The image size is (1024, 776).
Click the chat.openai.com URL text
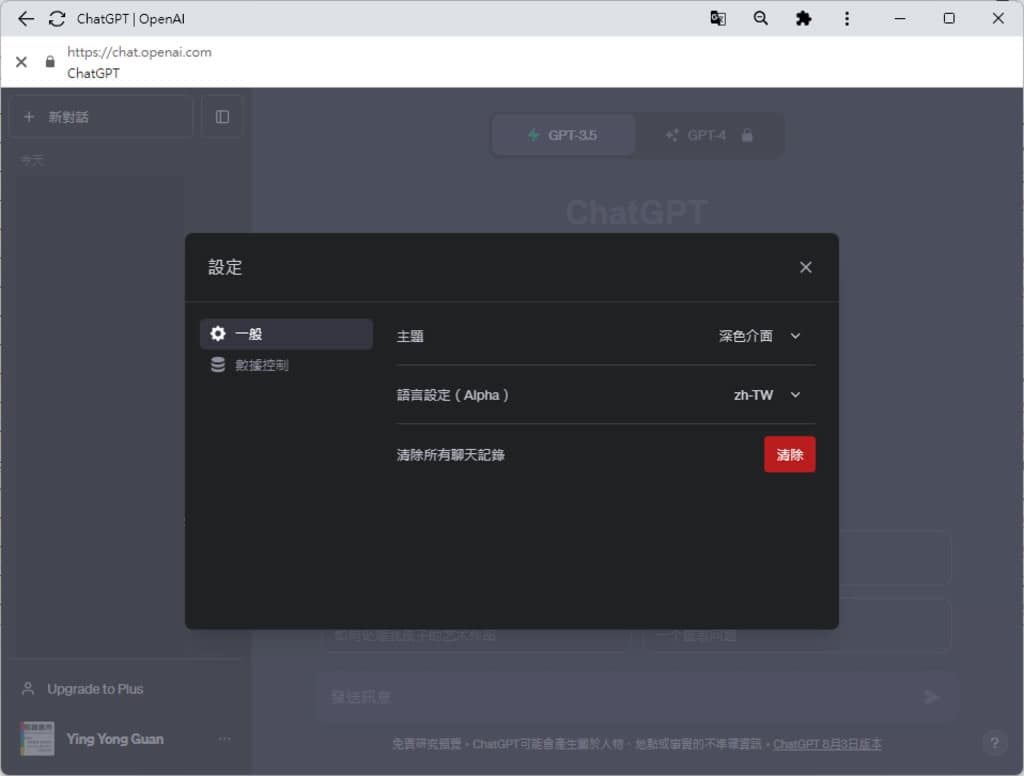pos(139,52)
